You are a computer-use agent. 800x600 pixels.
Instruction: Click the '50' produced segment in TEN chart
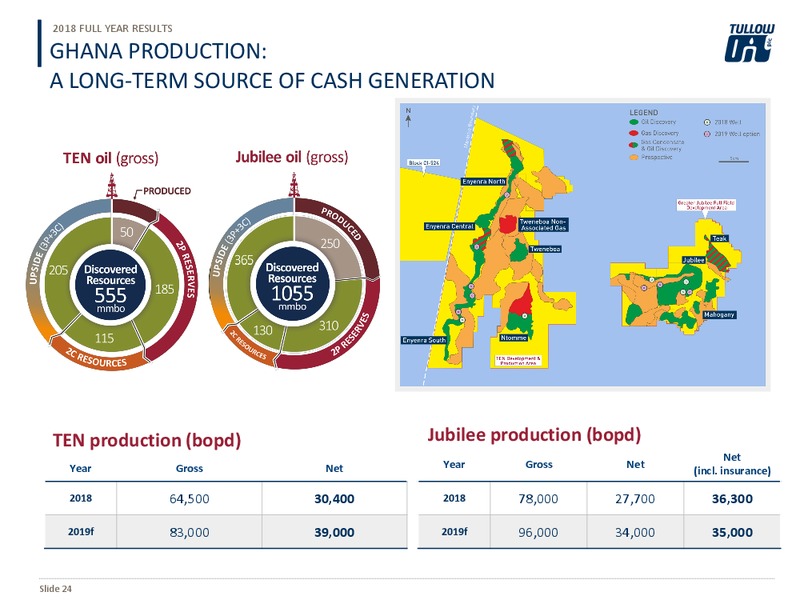pyautogui.click(x=127, y=232)
